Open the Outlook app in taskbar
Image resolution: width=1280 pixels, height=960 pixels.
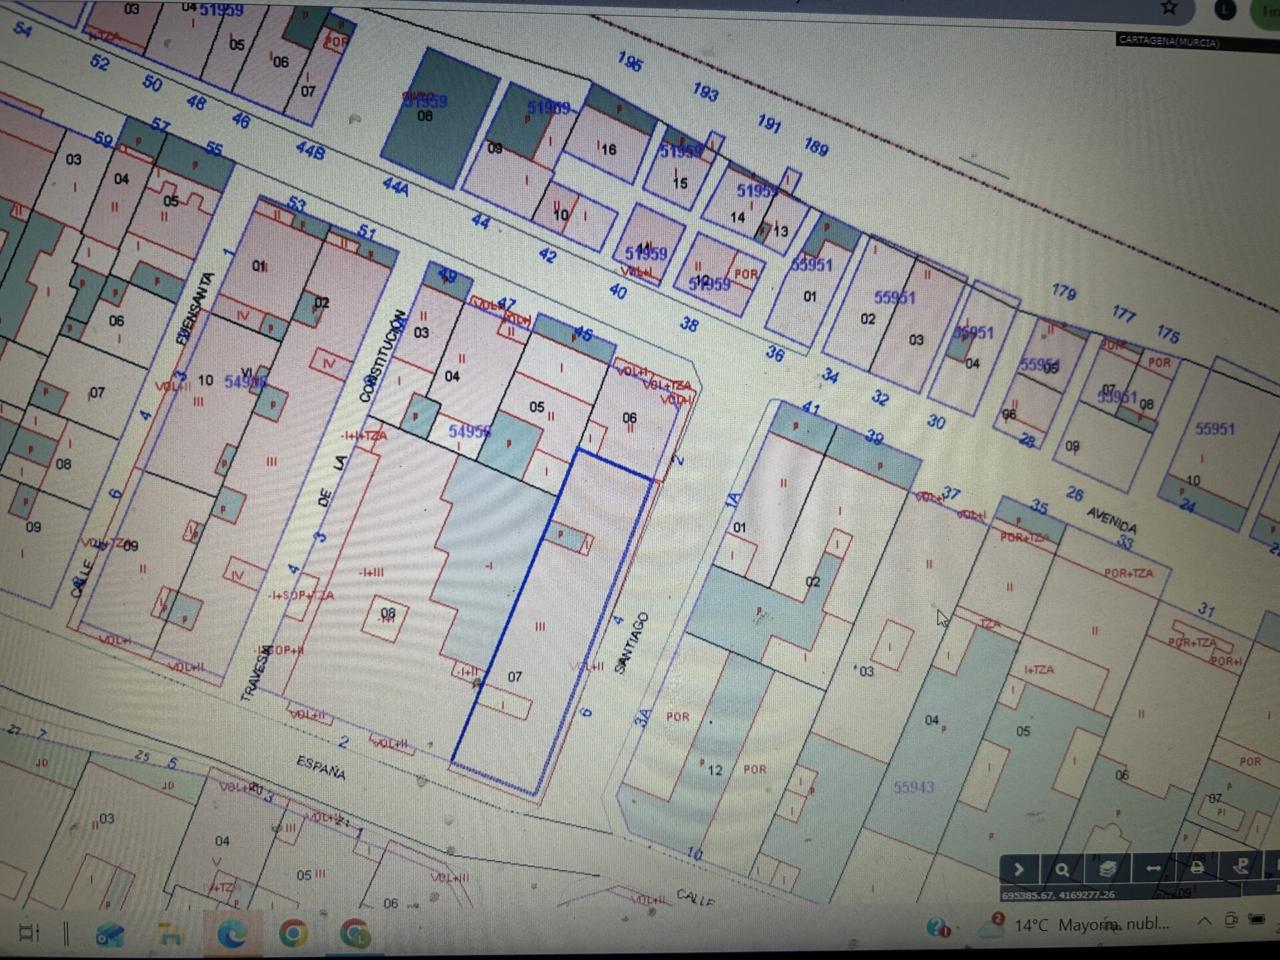pos(110,935)
